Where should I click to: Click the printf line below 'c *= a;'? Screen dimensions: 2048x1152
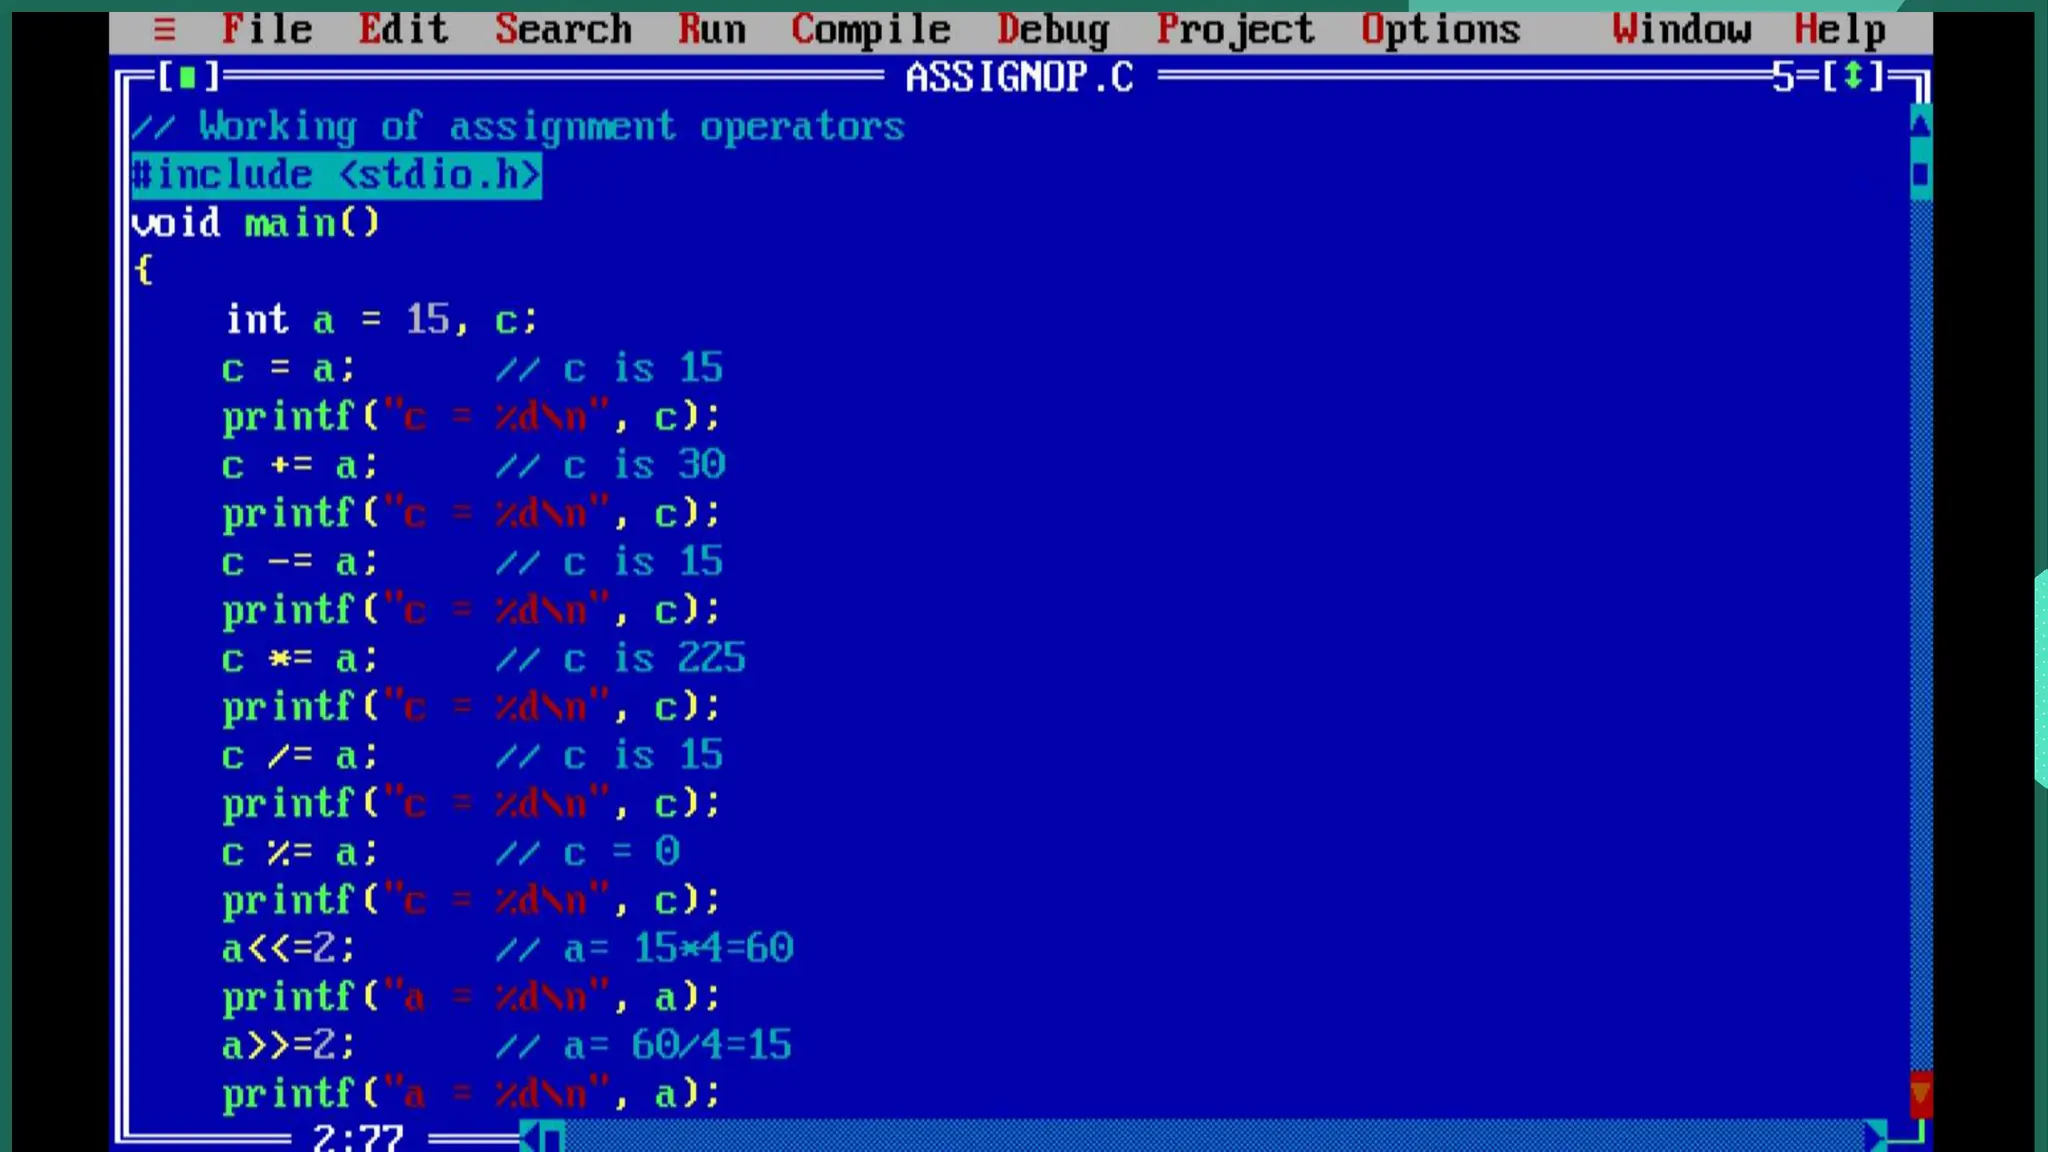point(471,708)
